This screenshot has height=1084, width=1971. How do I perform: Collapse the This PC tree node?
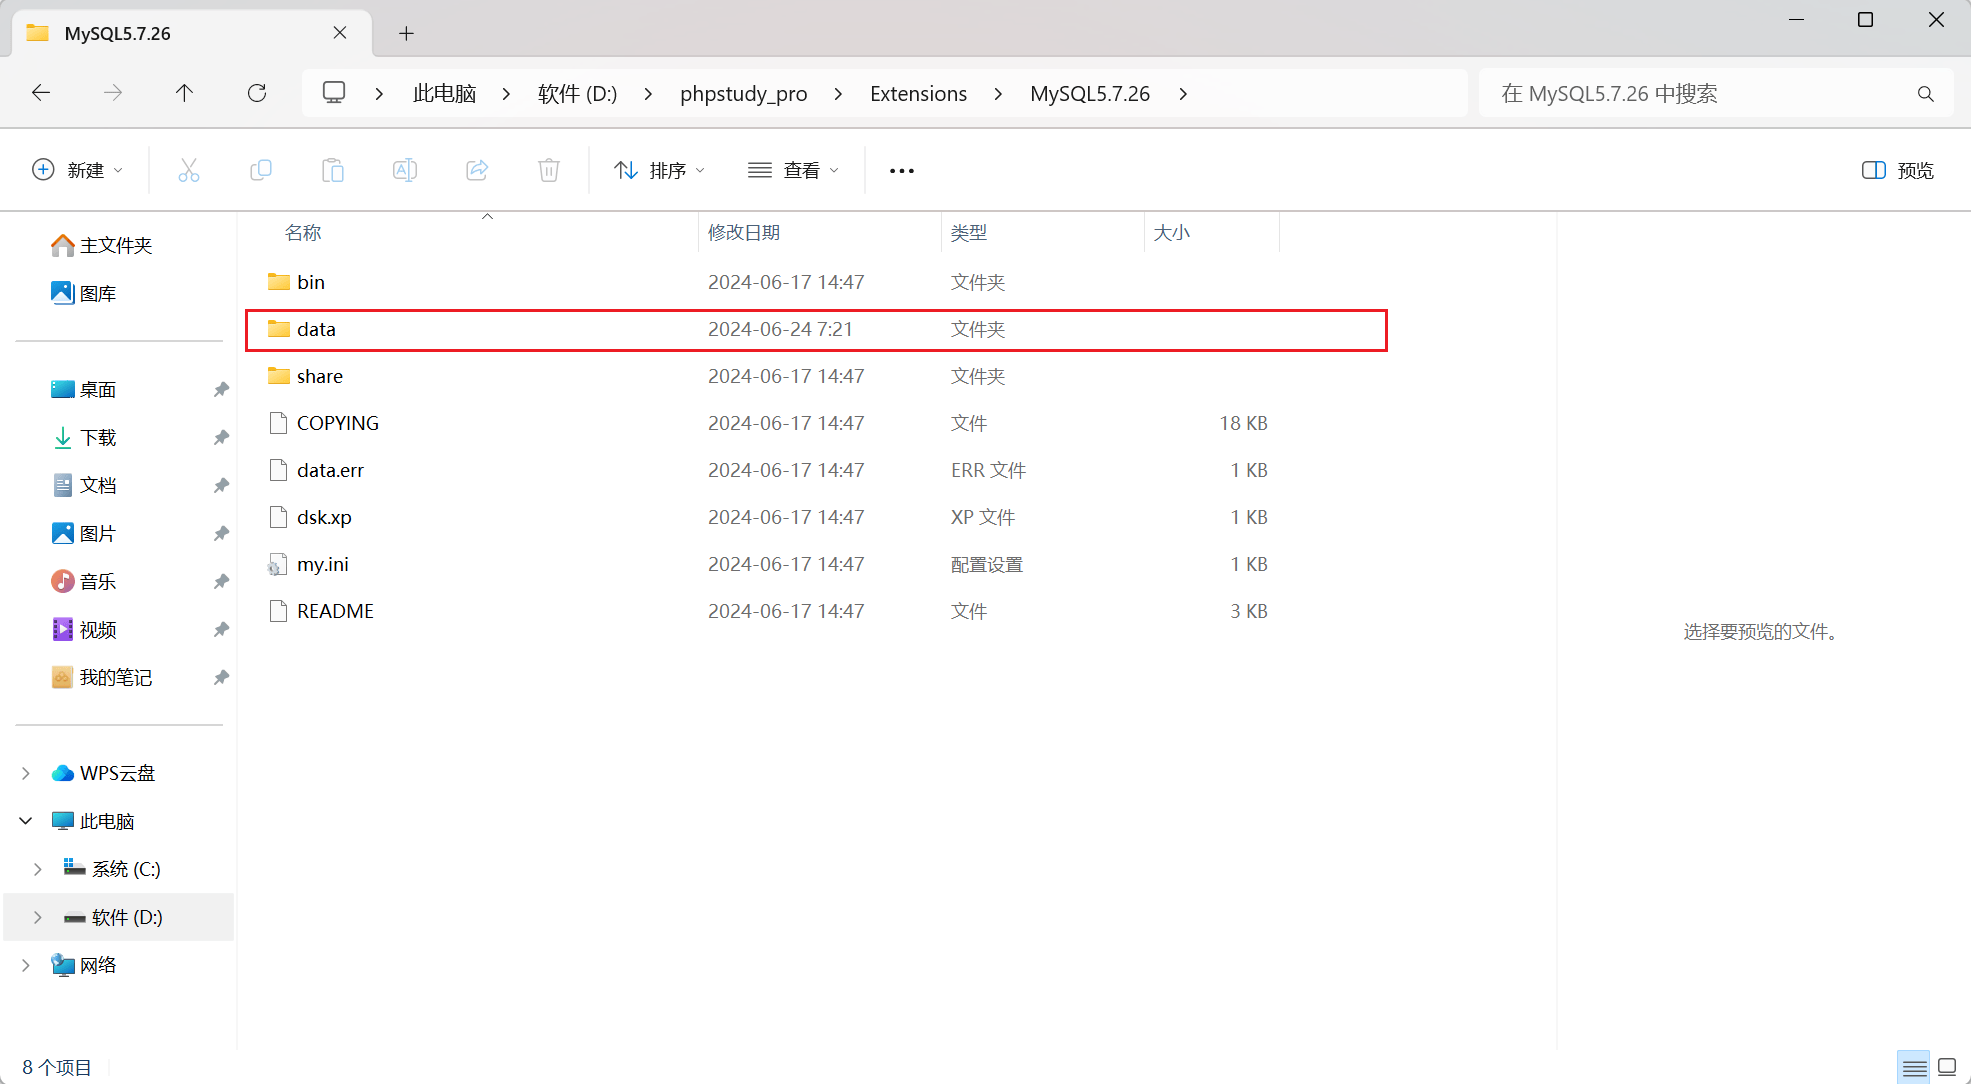[x=26, y=821]
